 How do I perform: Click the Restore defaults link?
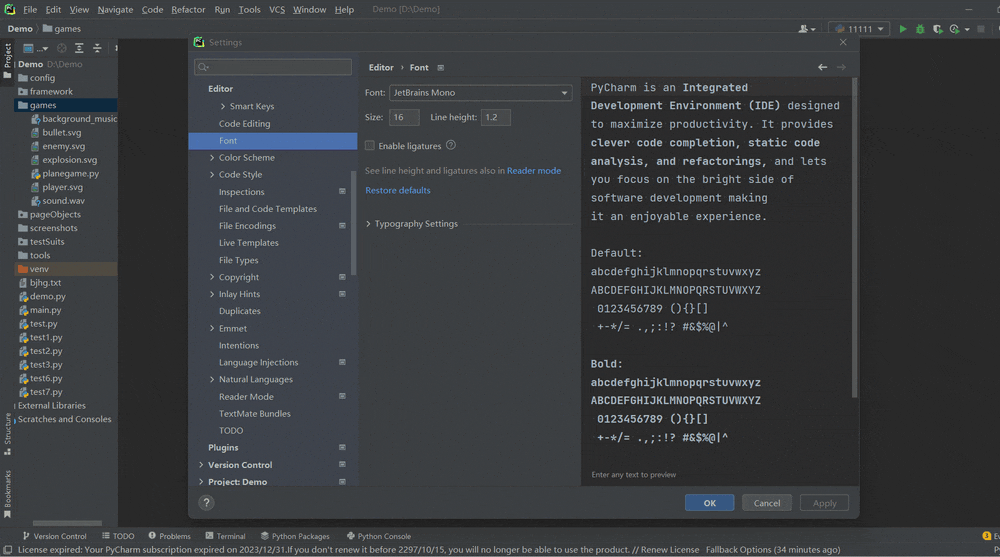(397, 190)
